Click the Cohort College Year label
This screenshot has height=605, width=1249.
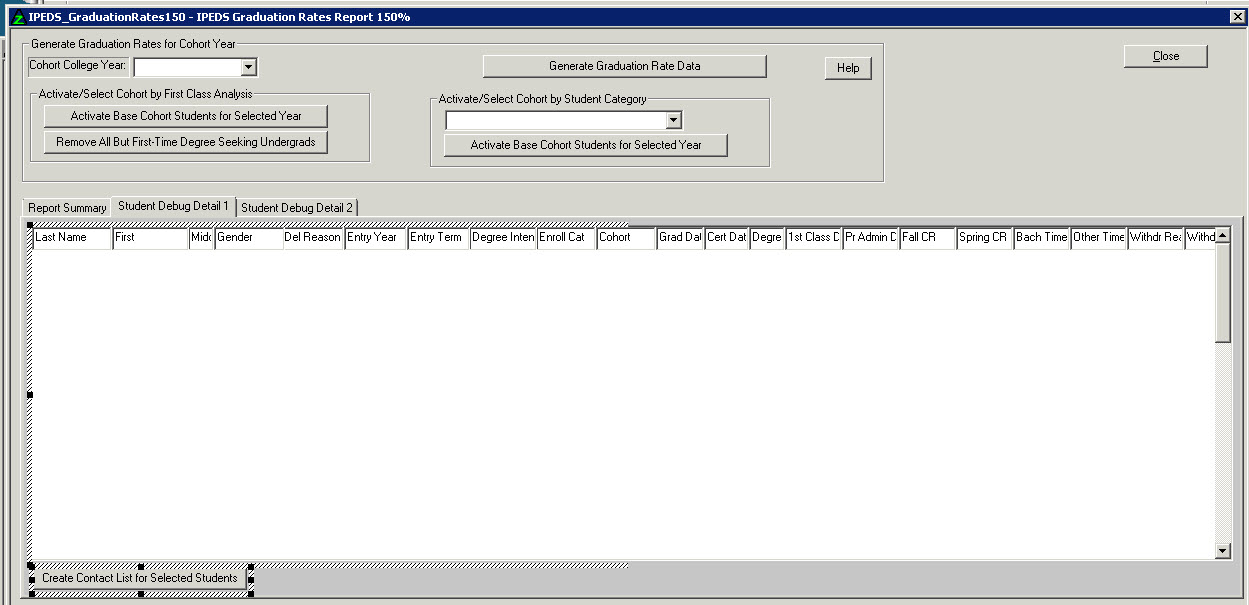[x=78, y=65]
